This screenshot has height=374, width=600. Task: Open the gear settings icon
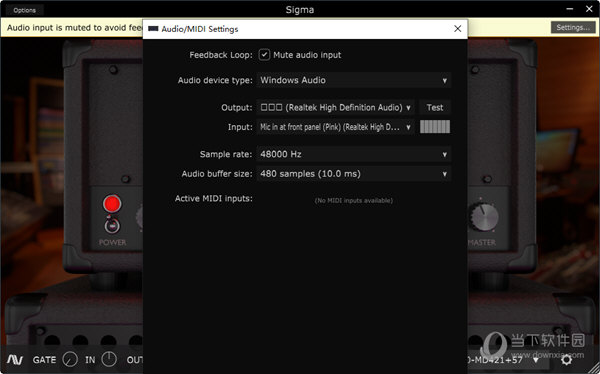tap(566, 359)
